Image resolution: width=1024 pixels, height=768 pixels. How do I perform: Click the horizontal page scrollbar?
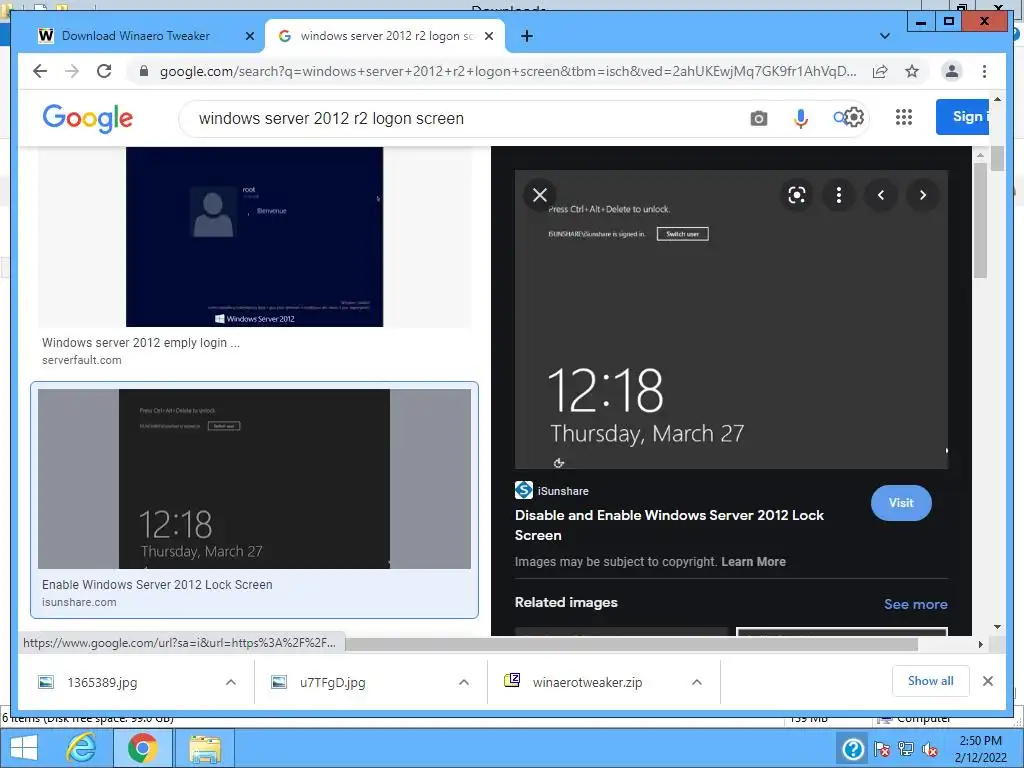coord(632,644)
